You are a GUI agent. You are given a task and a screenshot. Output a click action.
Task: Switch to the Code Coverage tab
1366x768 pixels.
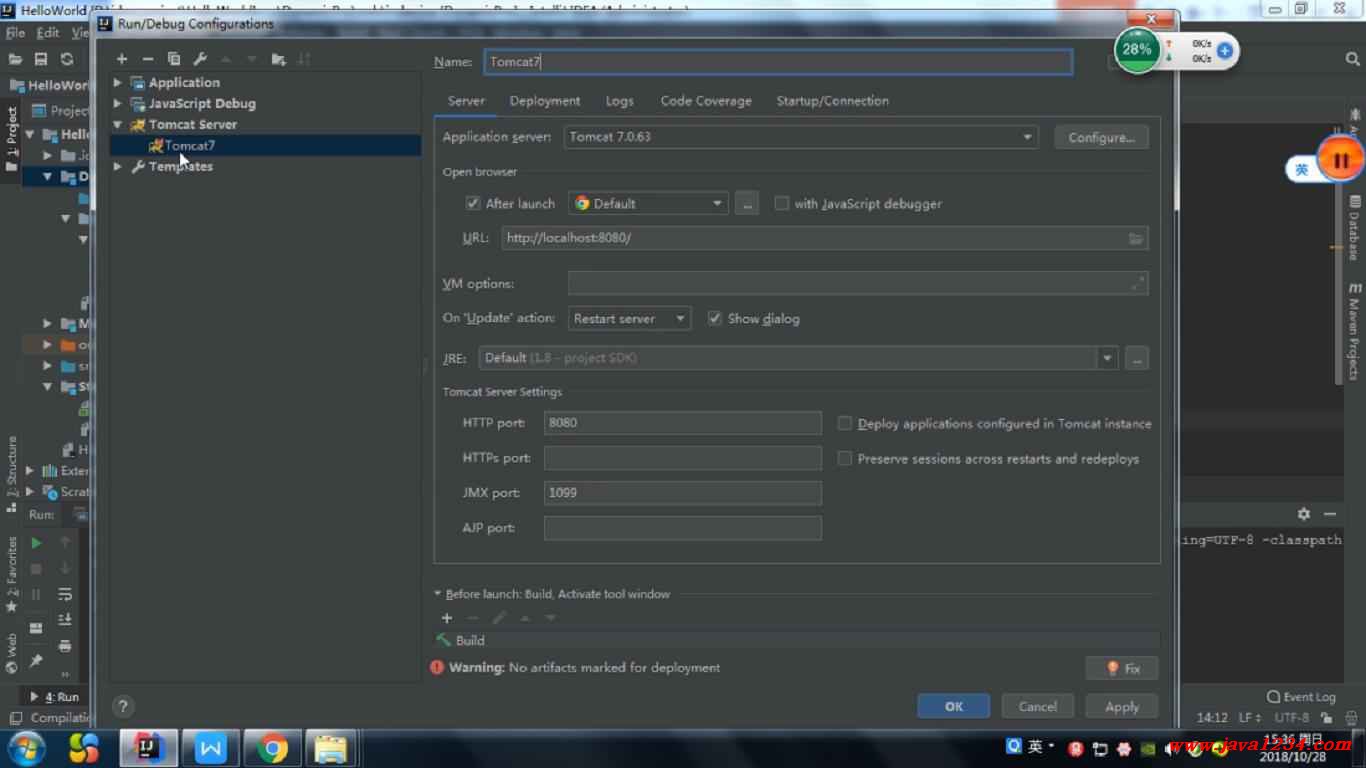[x=706, y=101]
